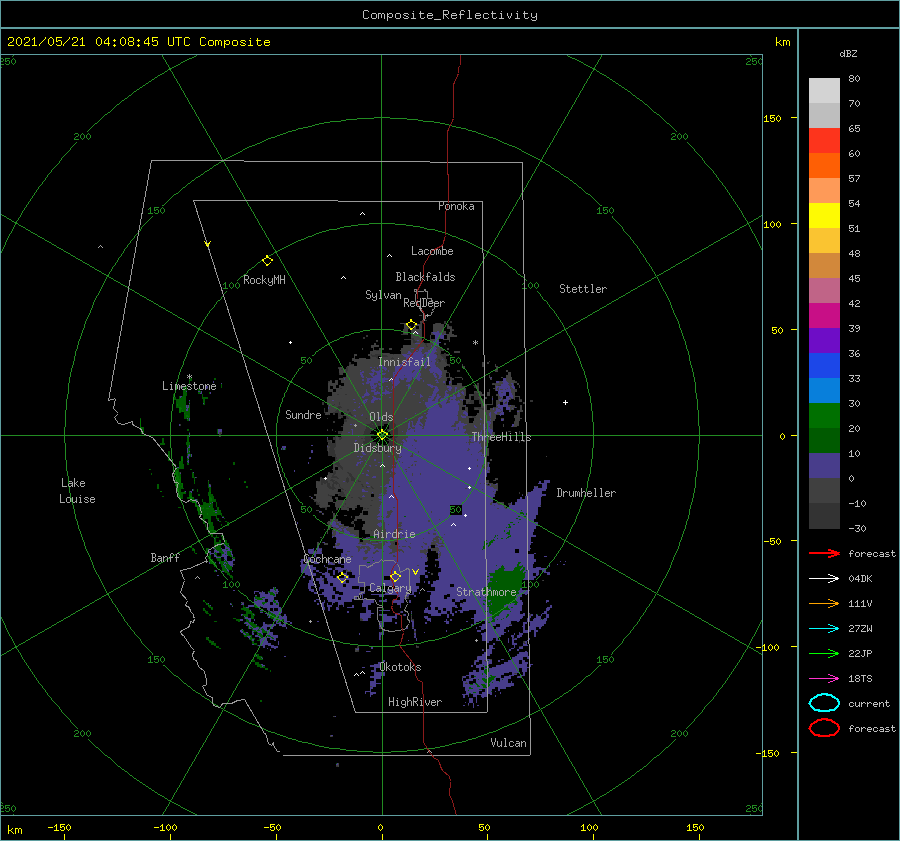900x841 pixels.
Task: Click the Stettler city label
Action: 583,289
